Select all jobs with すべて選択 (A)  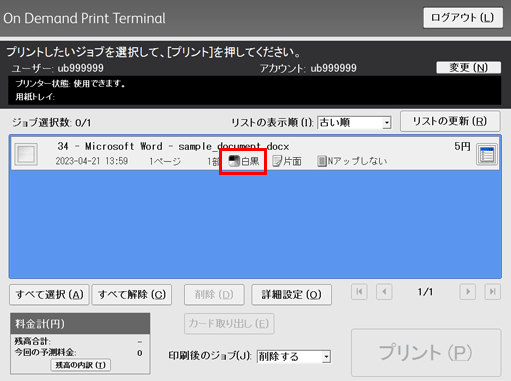tap(49, 295)
